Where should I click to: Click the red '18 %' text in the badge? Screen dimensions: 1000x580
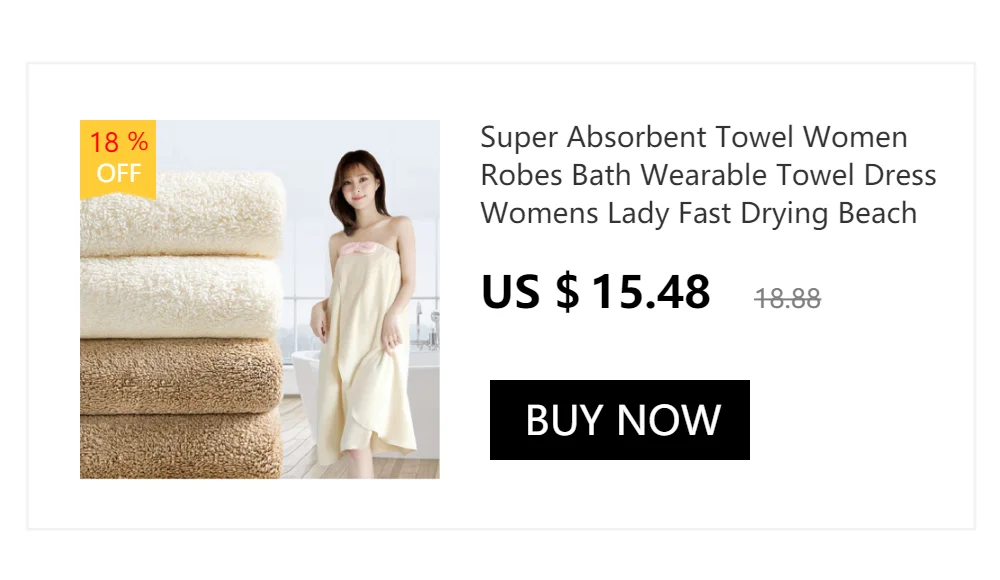click(x=119, y=142)
